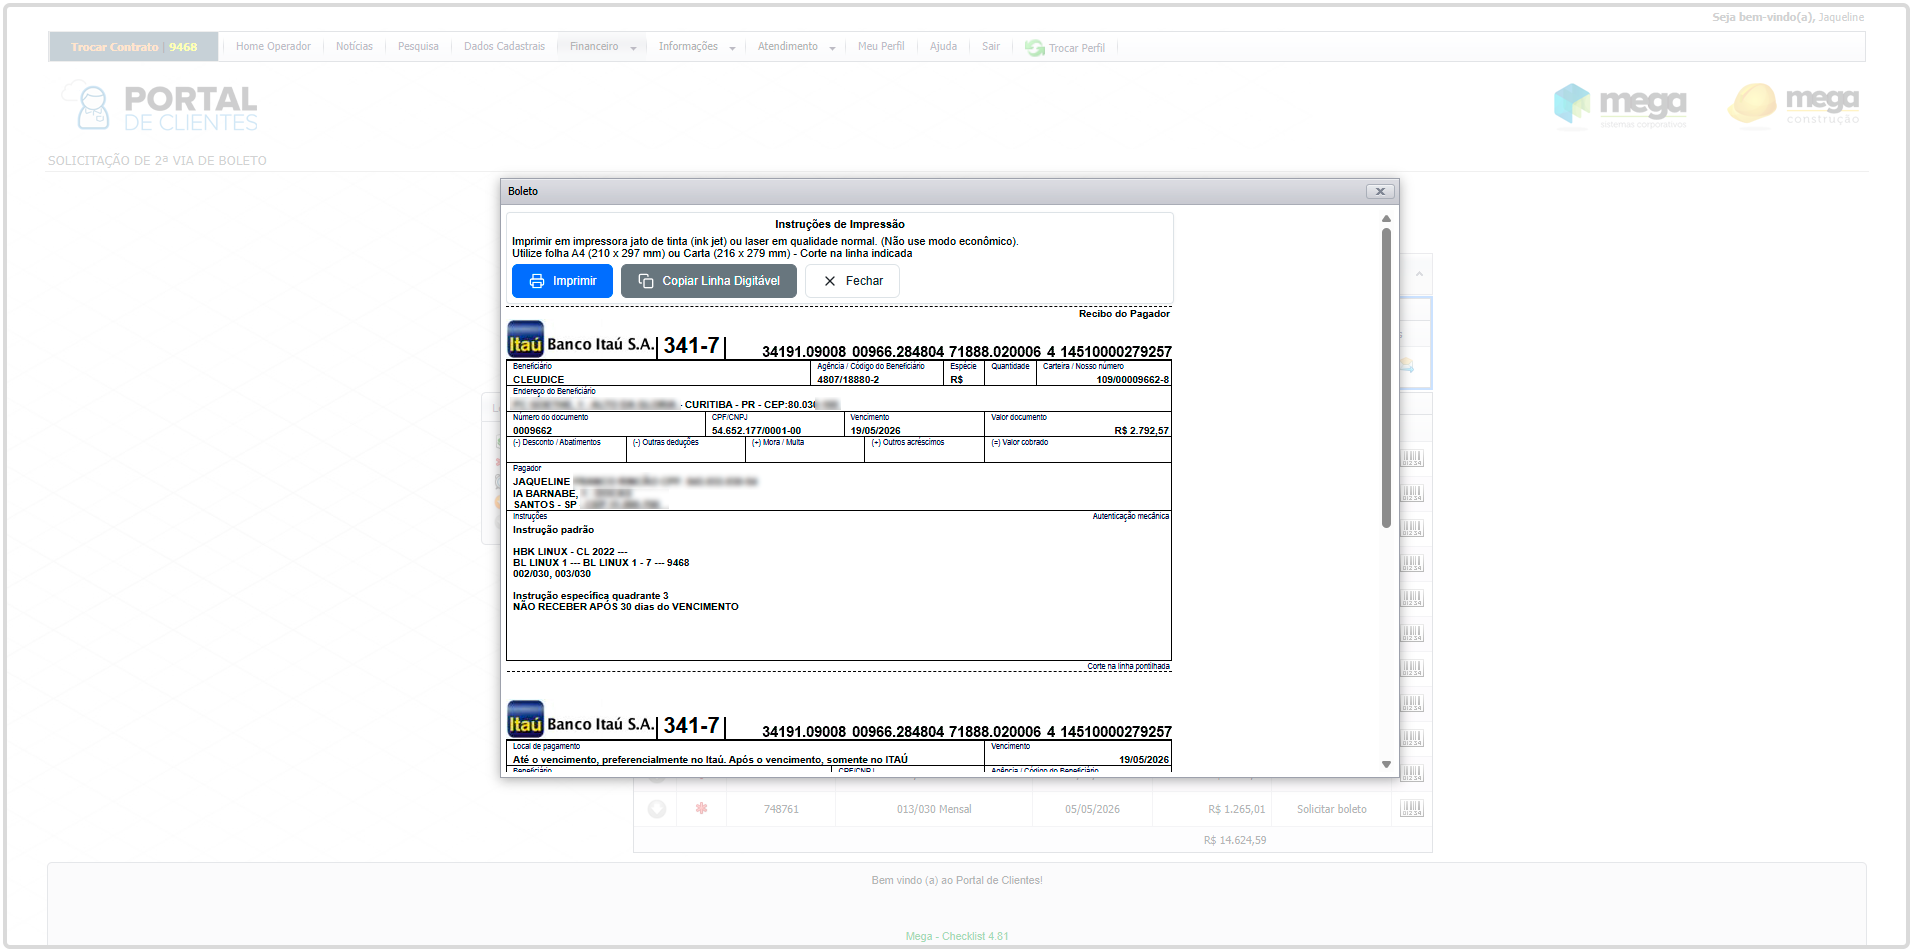Go to the Notícias menu item
This screenshot has width=1913, height=952.
point(354,47)
